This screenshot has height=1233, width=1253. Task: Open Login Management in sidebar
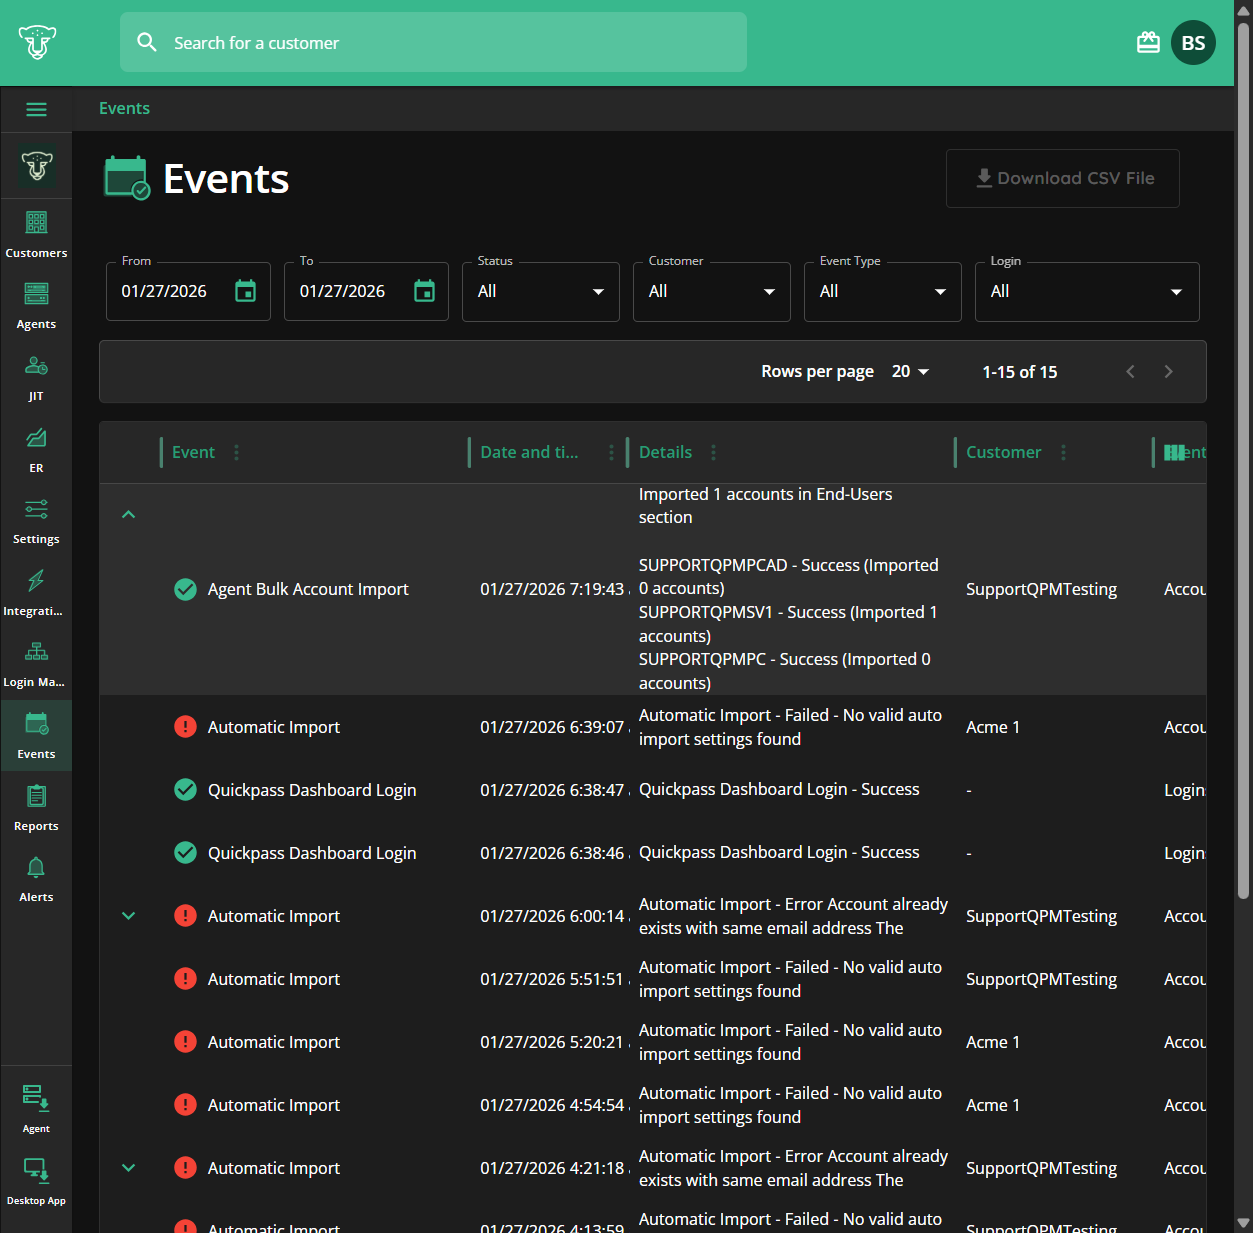36,664
